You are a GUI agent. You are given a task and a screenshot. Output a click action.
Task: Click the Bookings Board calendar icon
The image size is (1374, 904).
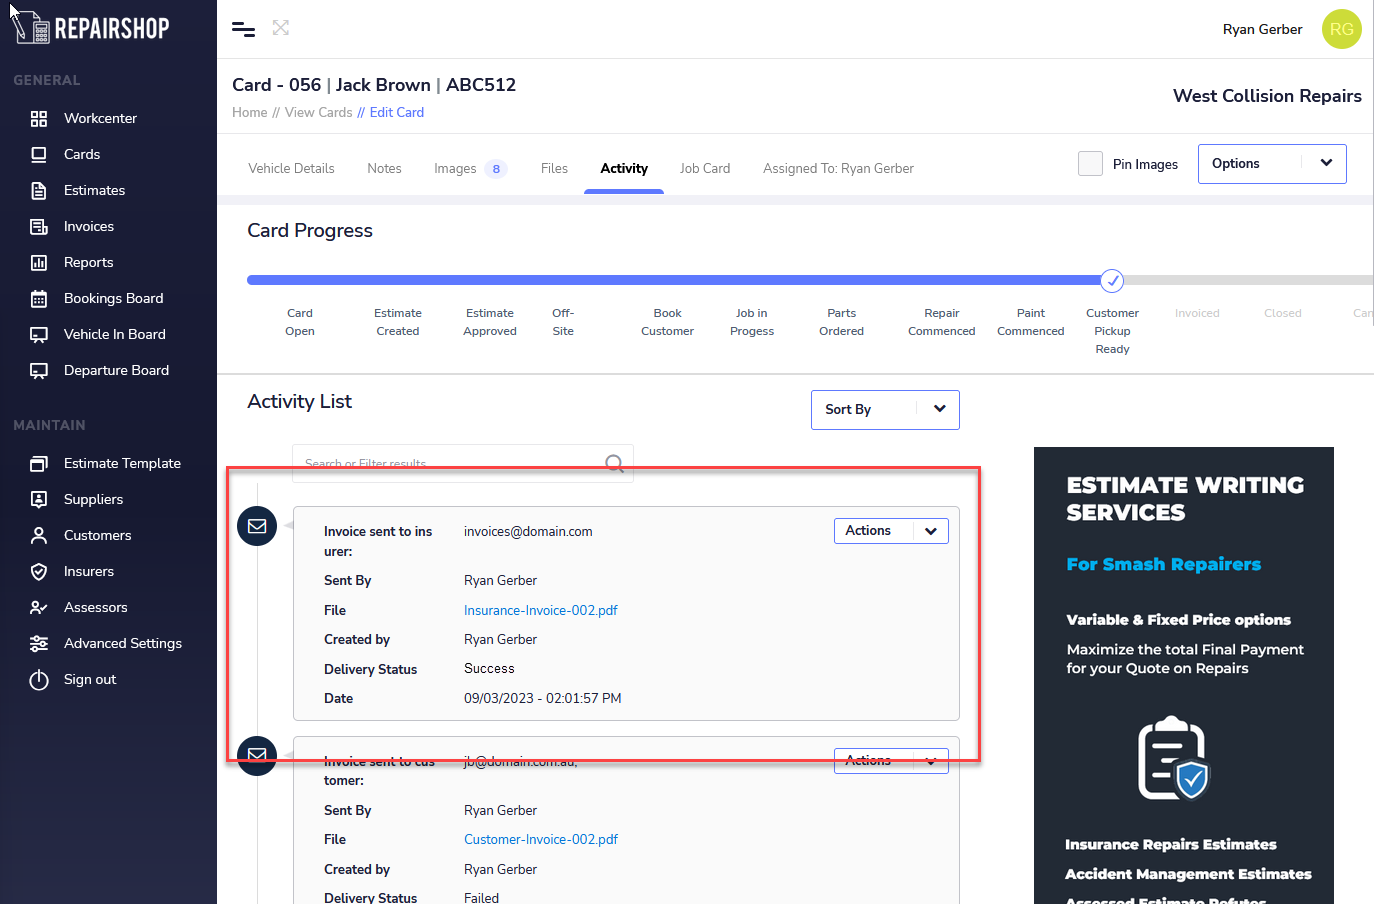coord(39,299)
